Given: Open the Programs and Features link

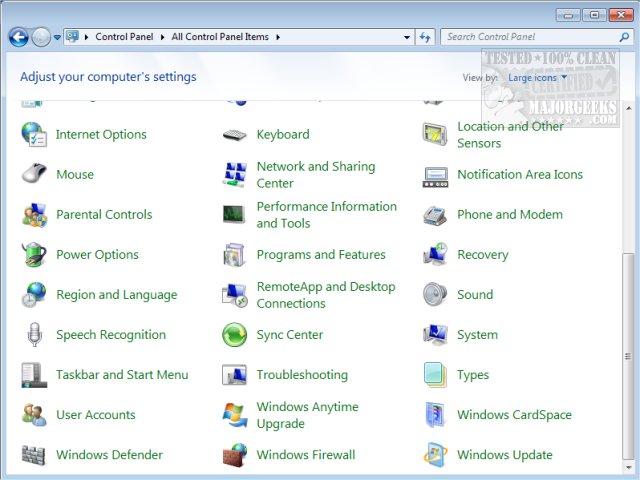Looking at the screenshot, I should pos(321,255).
